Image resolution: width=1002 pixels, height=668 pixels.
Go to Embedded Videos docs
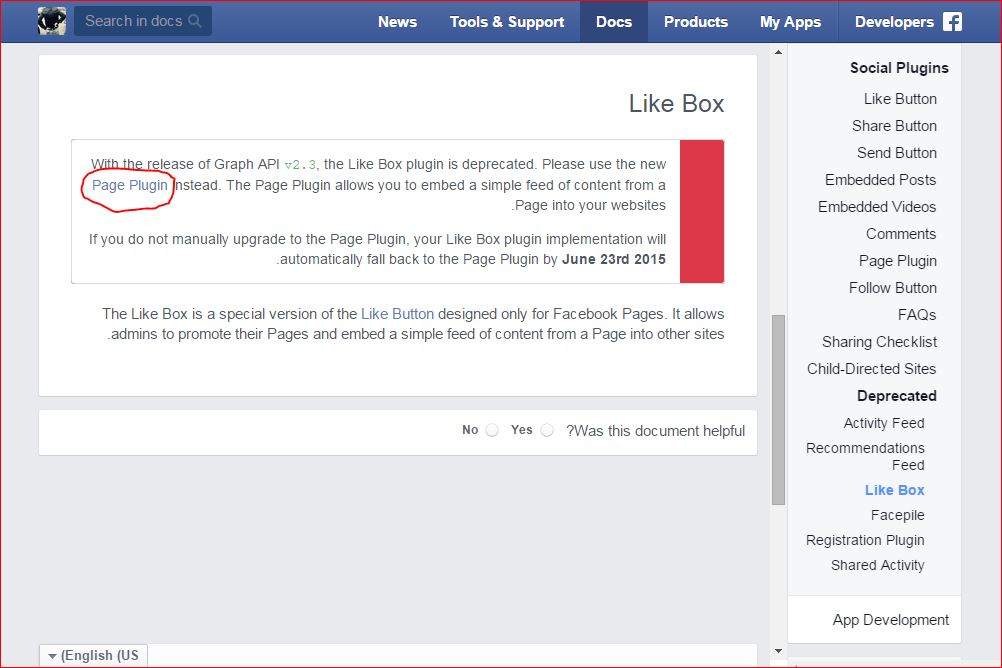877,206
